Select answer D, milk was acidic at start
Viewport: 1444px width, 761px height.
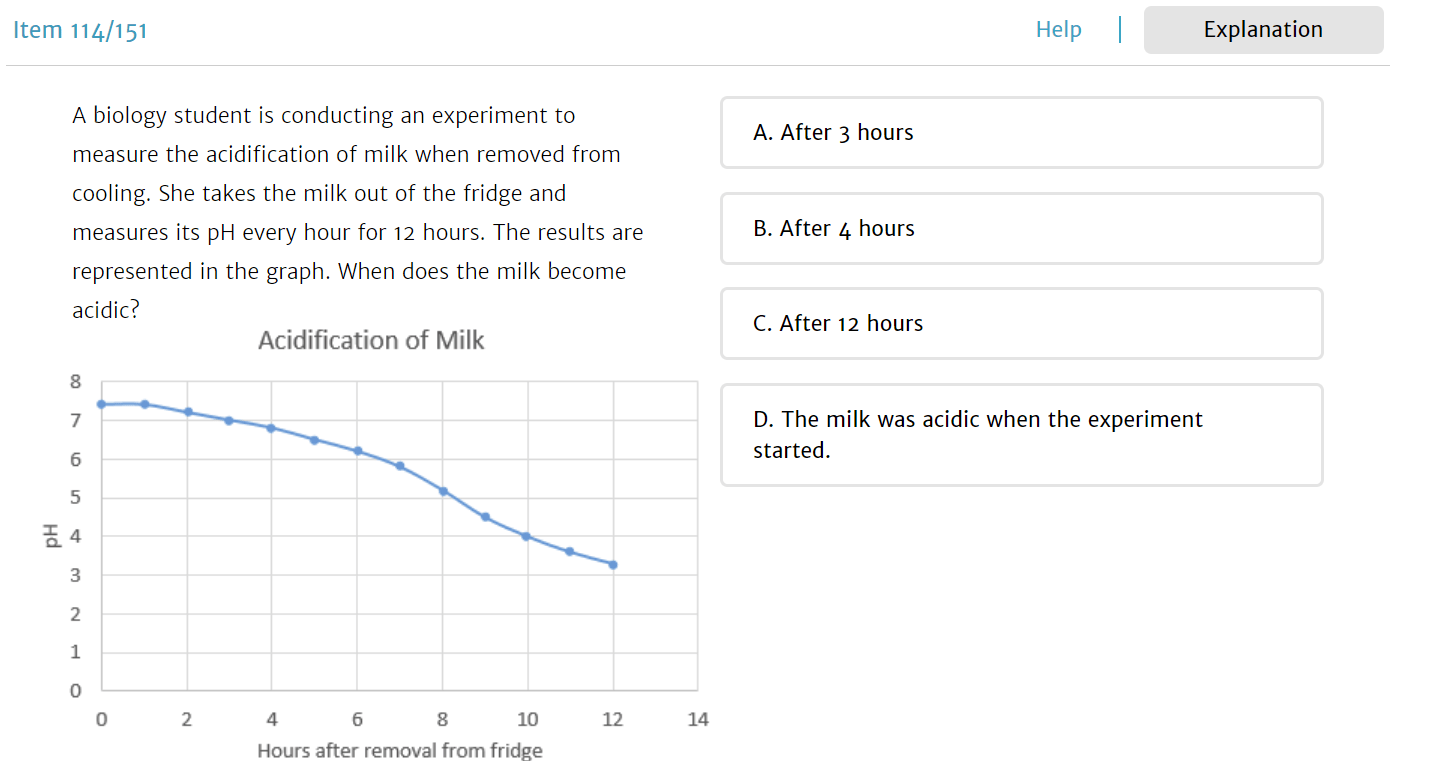click(1021, 435)
